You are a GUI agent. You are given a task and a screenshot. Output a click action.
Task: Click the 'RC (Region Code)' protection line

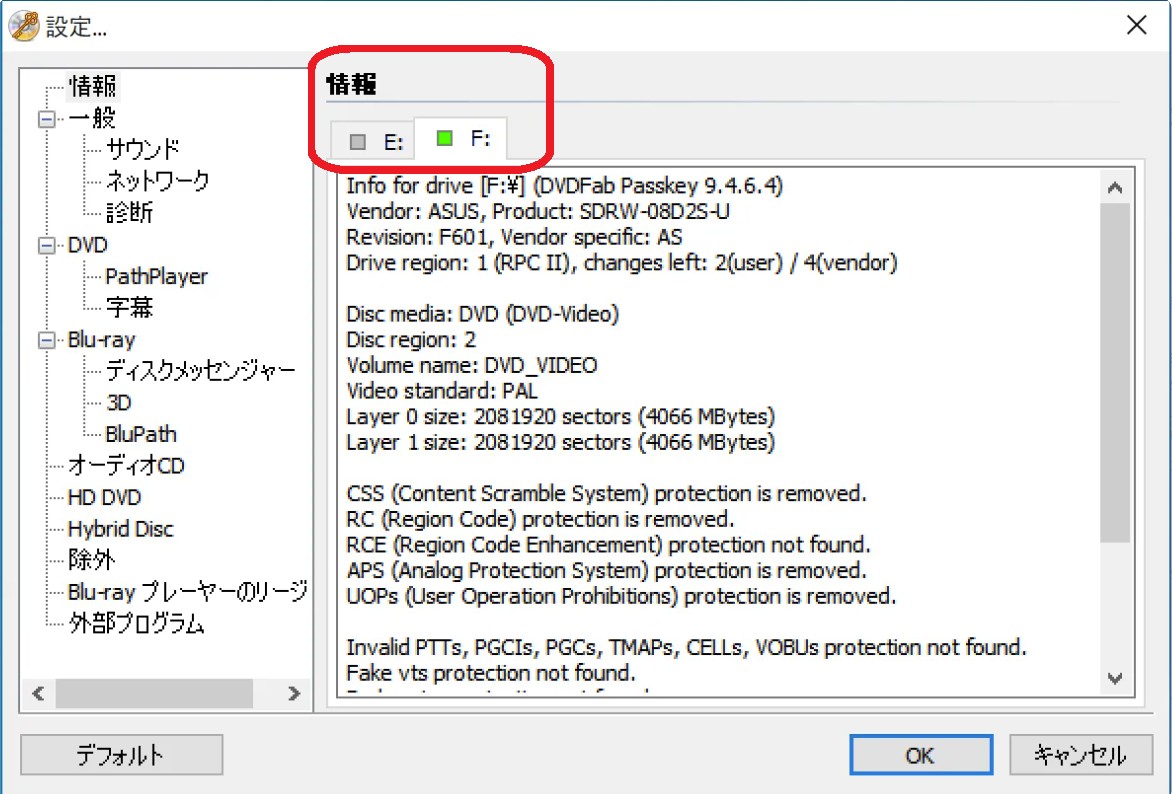[540, 520]
